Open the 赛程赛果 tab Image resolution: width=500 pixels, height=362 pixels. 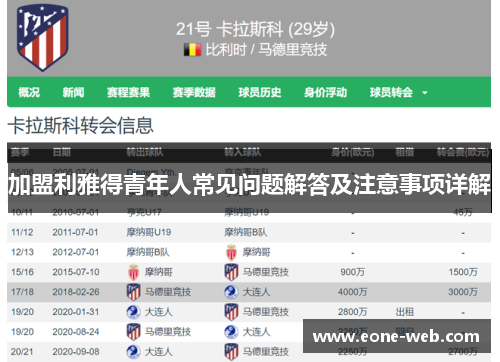coord(128,92)
